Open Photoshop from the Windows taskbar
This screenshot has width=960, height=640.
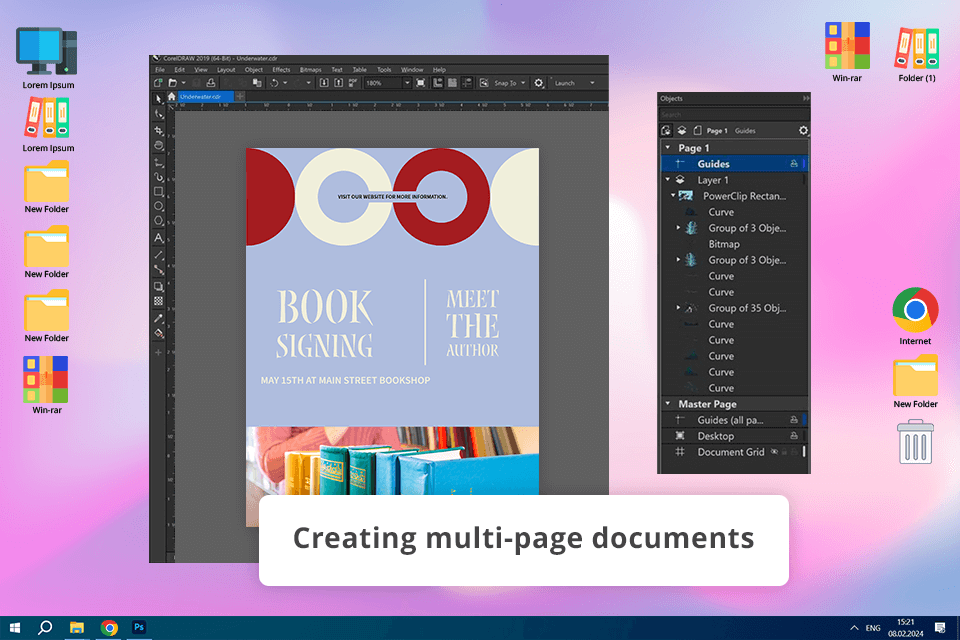139,627
